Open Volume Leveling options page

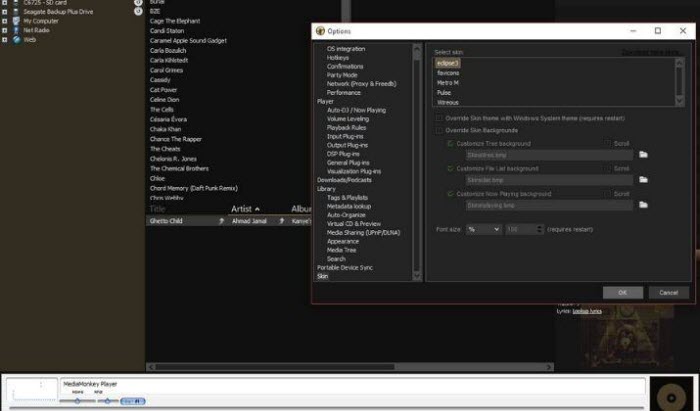click(x=348, y=119)
